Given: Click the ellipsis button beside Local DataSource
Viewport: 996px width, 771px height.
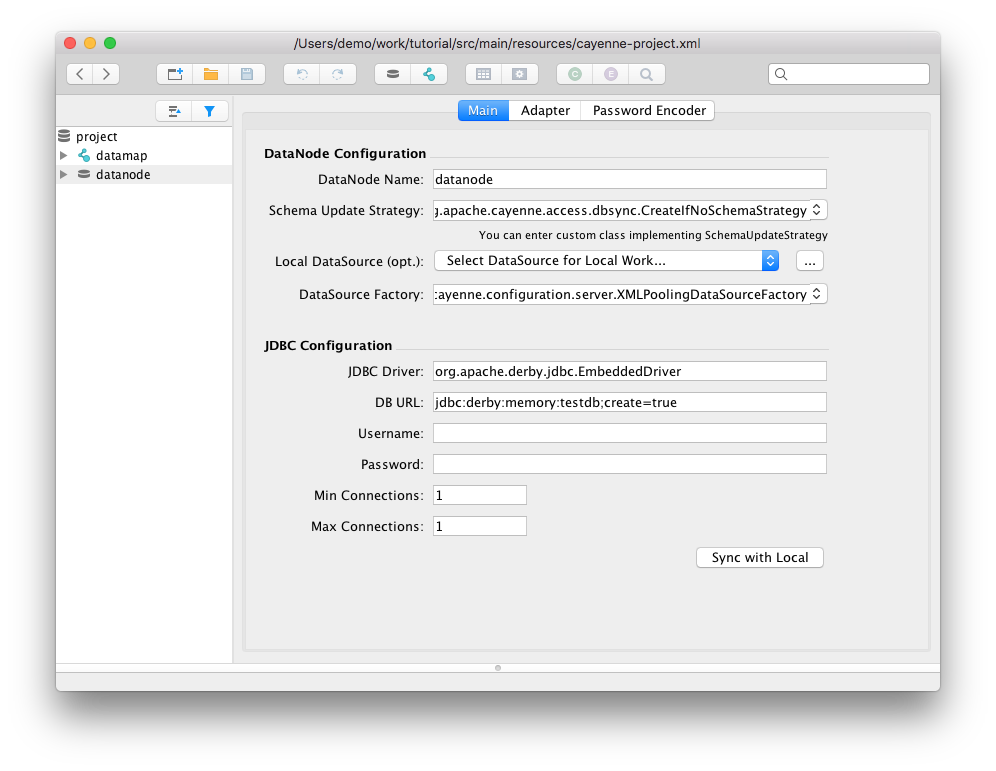Looking at the screenshot, I should 810,260.
